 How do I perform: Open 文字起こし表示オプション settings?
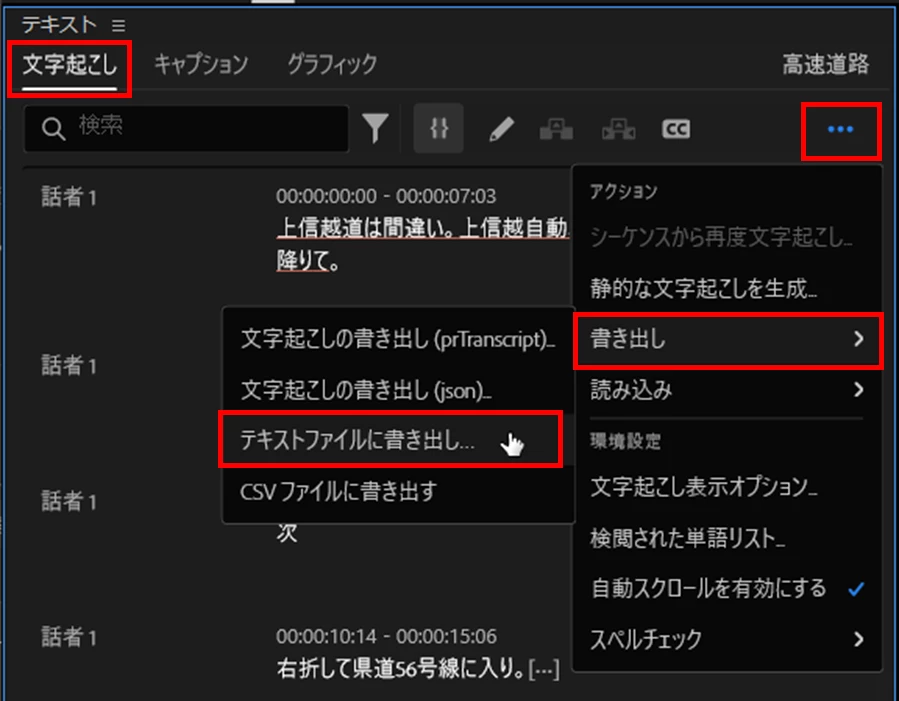[727, 487]
